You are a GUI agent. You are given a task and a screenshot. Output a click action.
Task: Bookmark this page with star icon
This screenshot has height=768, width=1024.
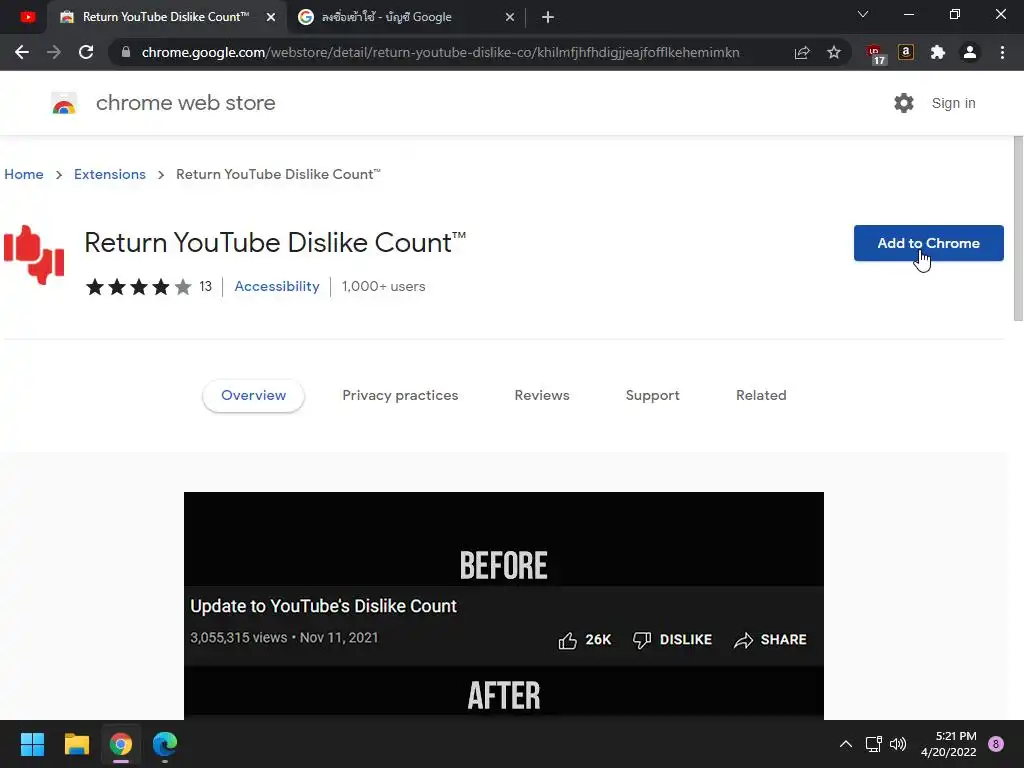coord(834,52)
